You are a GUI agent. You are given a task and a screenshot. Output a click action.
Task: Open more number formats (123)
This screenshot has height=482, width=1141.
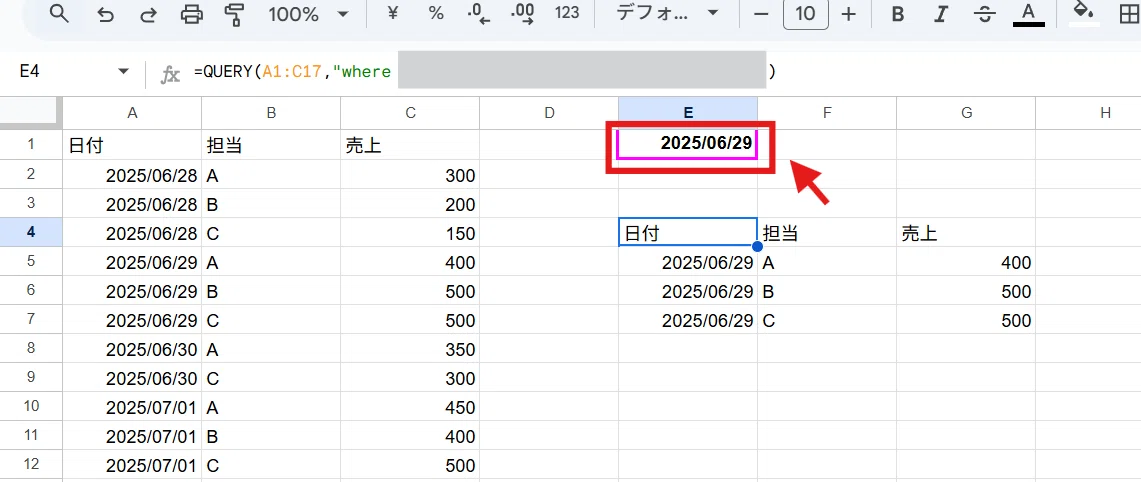pos(566,13)
